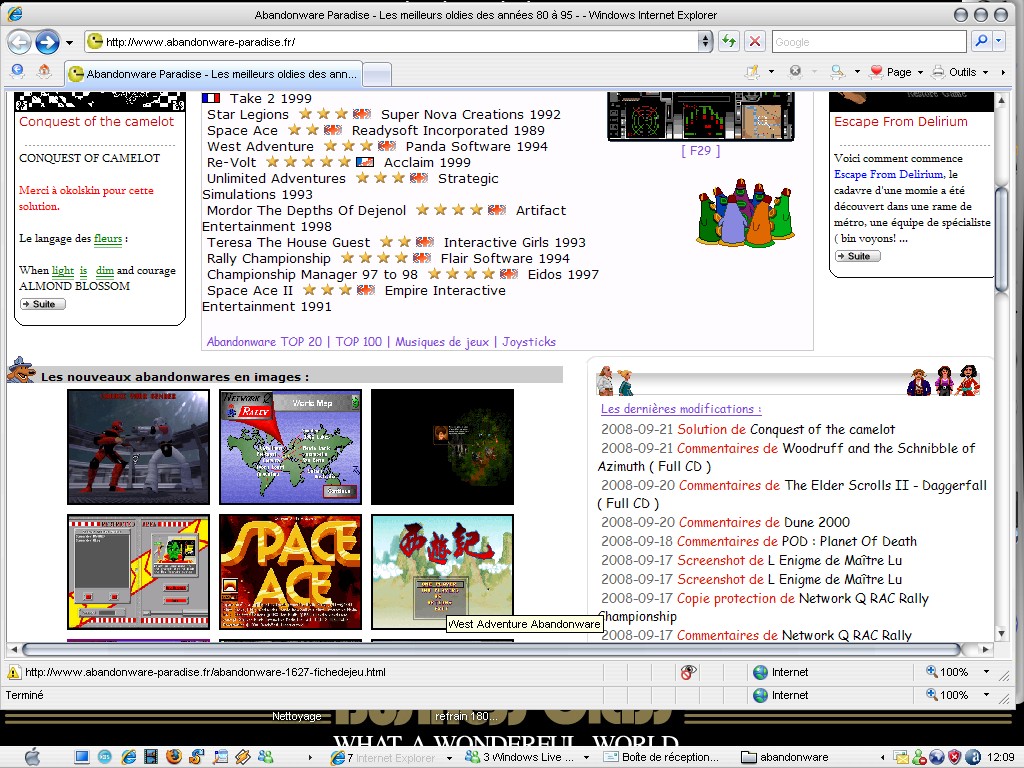Open the address bar history dropdown
This screenshot has width=1024, height=768.
pyautogui.click(x=705, y=42)
